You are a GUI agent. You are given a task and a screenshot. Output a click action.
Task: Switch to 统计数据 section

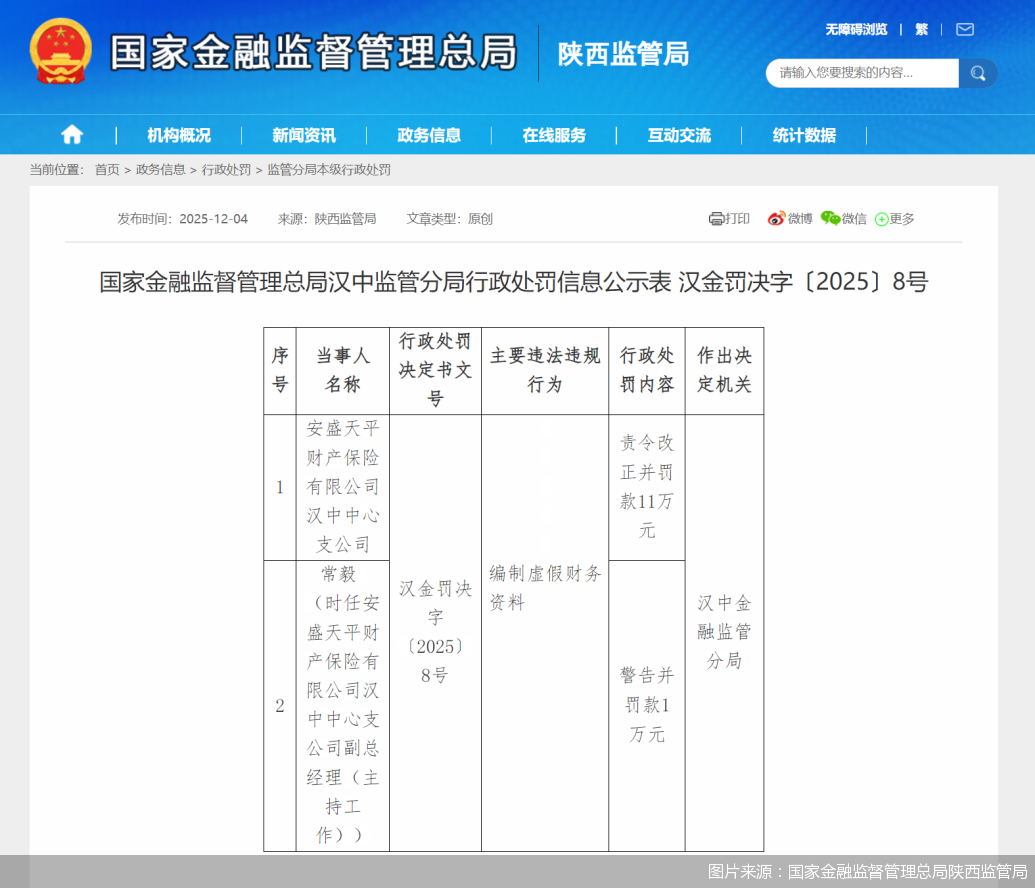(x=803, y=134)
